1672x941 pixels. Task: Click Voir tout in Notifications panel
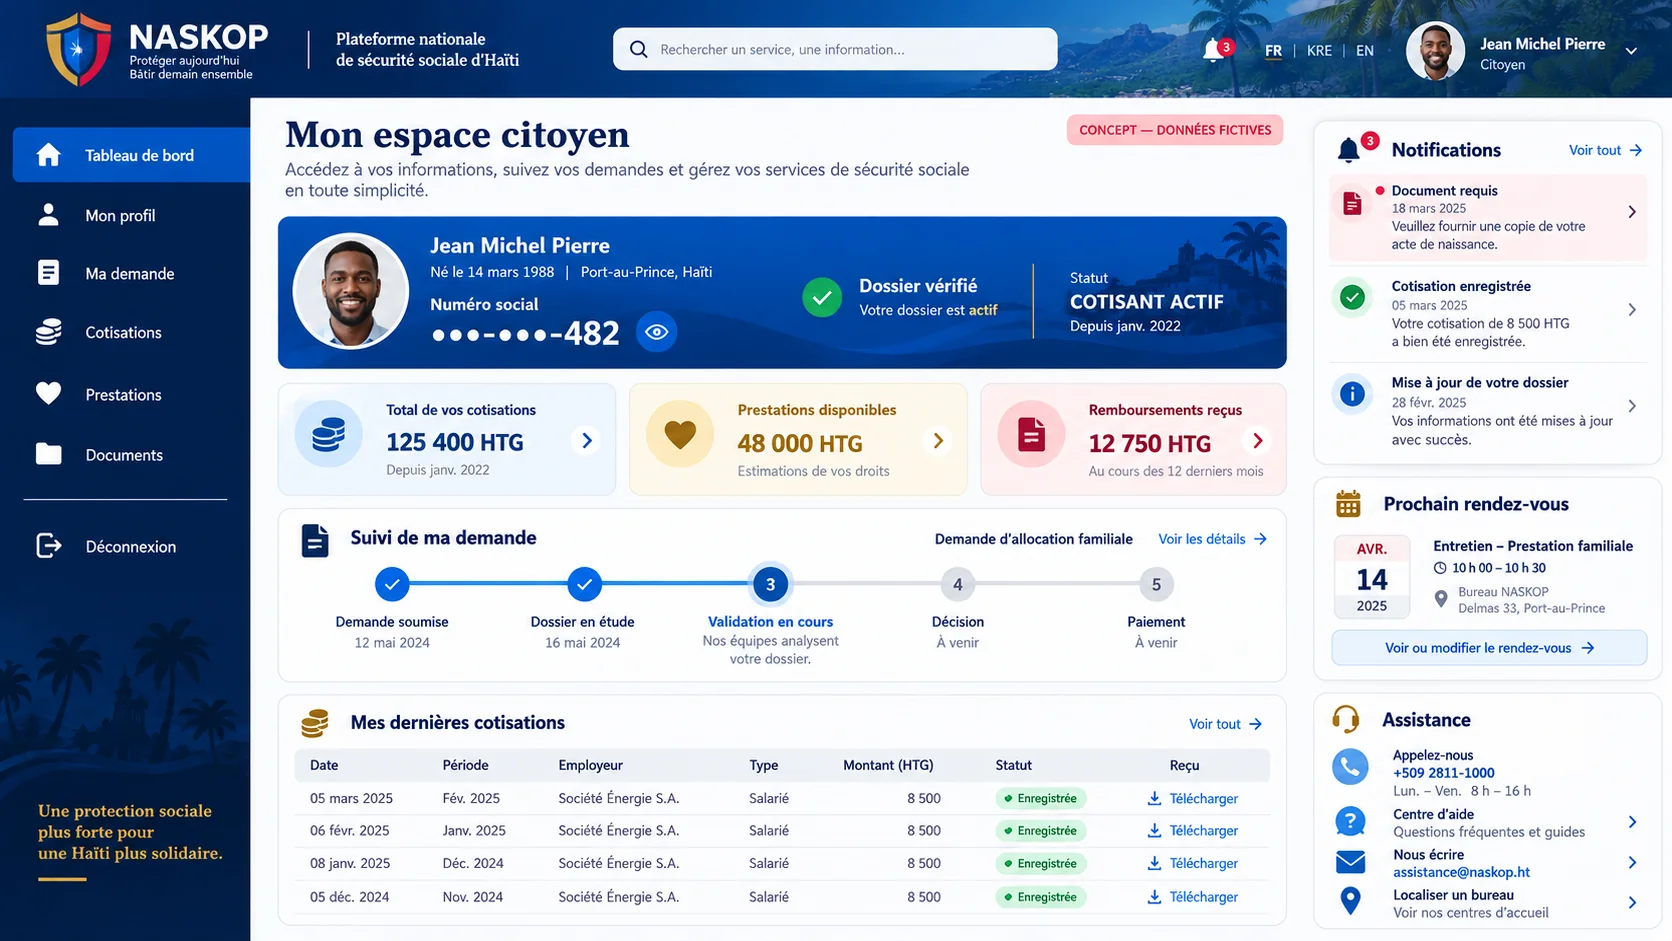1605,150
